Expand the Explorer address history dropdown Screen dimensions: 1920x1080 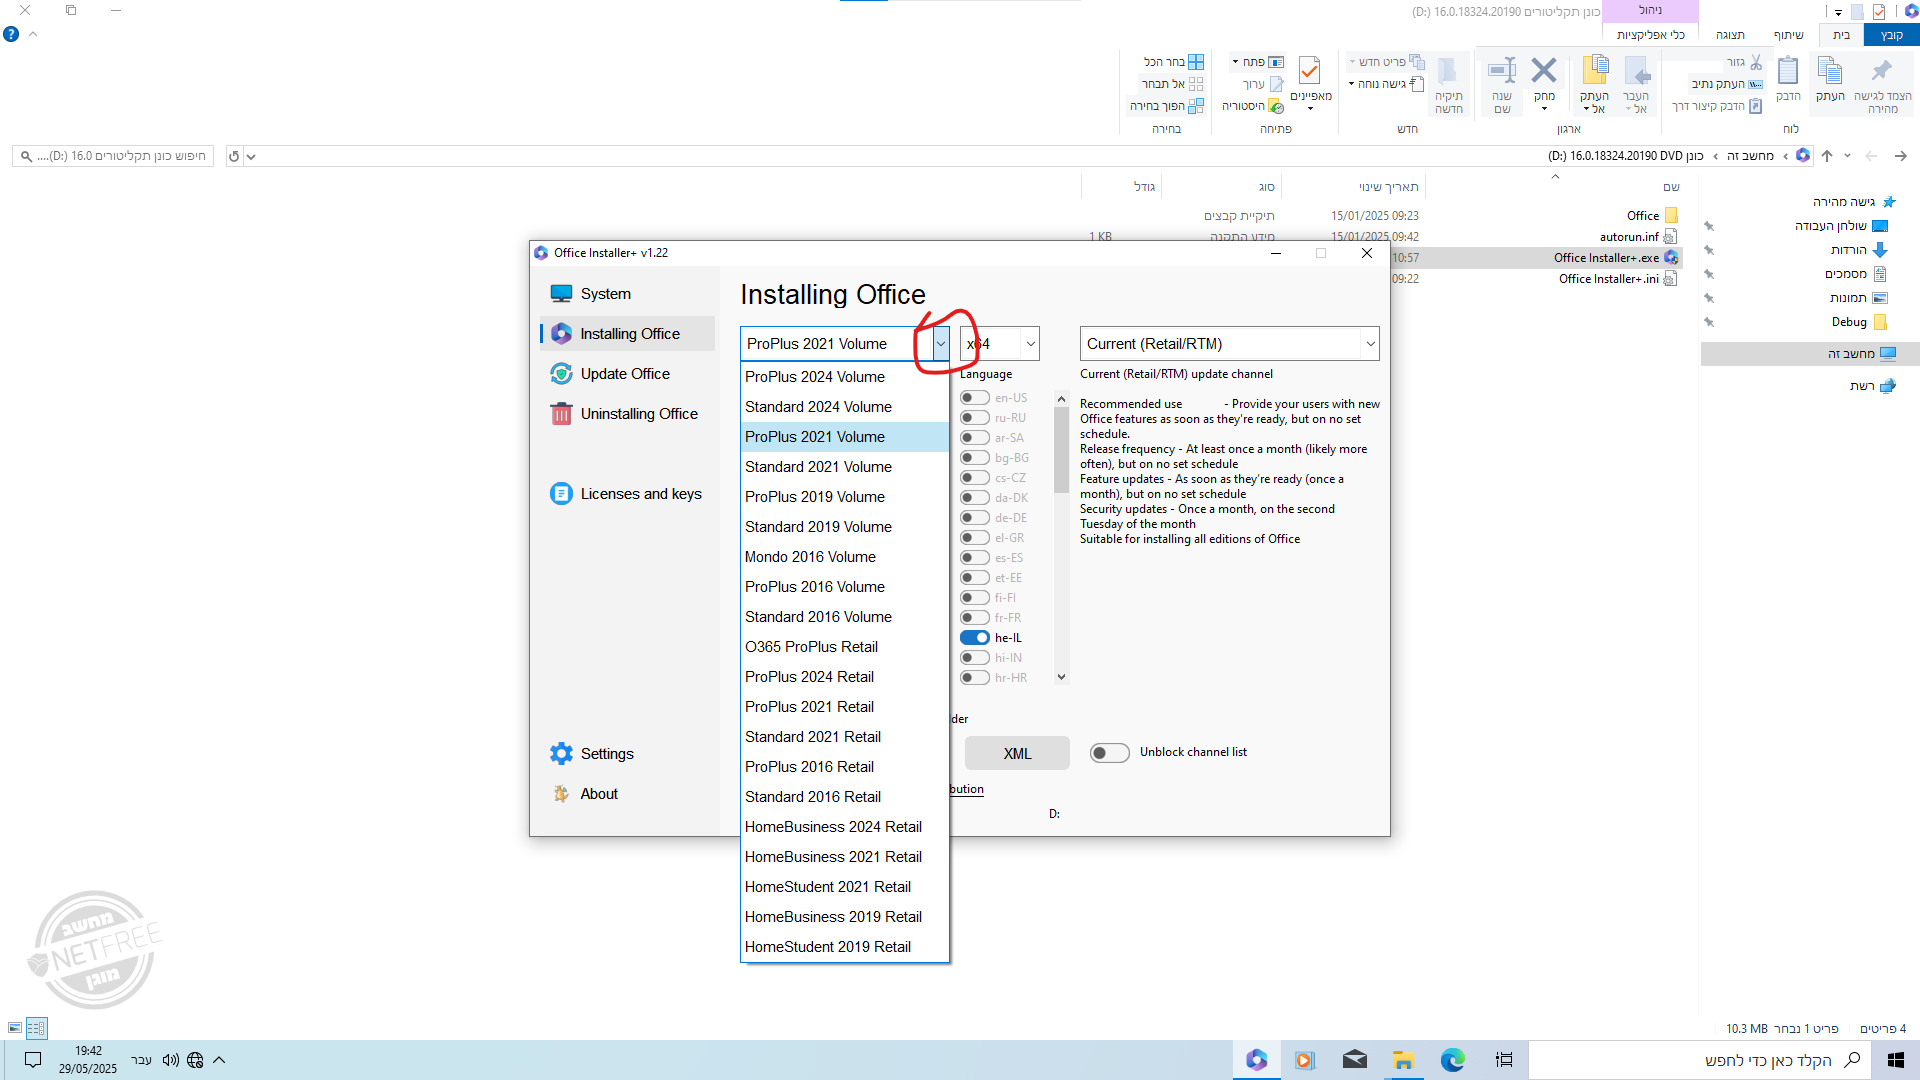click(251, 156)
